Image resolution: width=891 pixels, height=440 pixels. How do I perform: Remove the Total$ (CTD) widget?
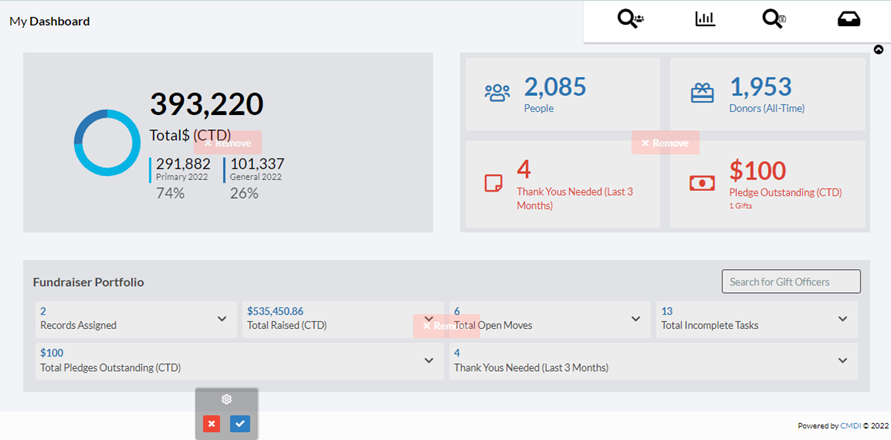click(228, 143)
